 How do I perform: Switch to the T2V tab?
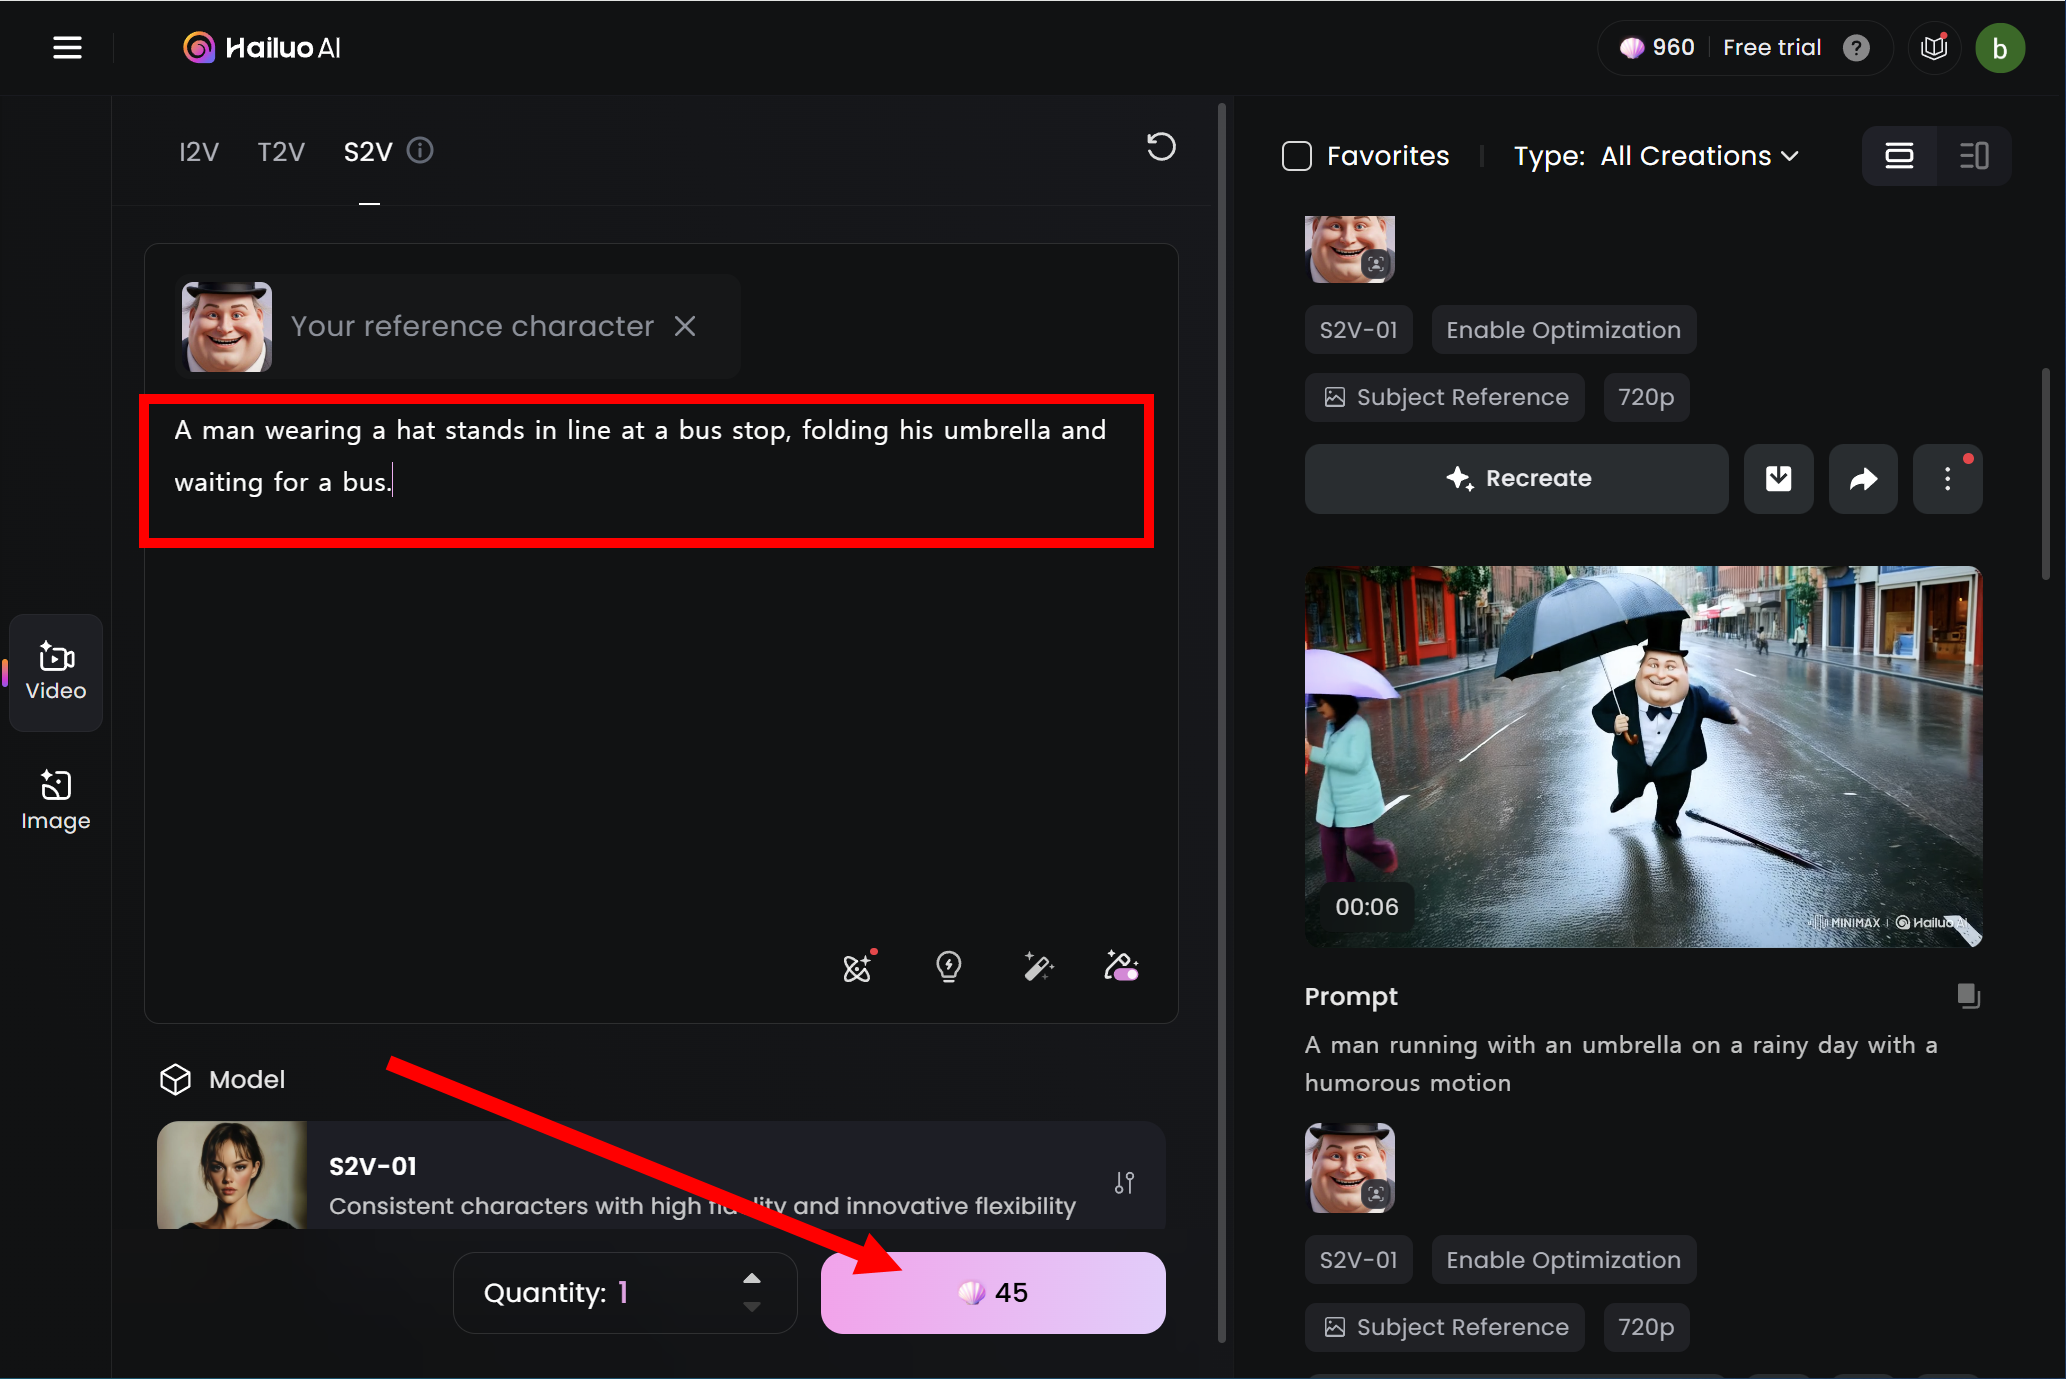[280, 152]
